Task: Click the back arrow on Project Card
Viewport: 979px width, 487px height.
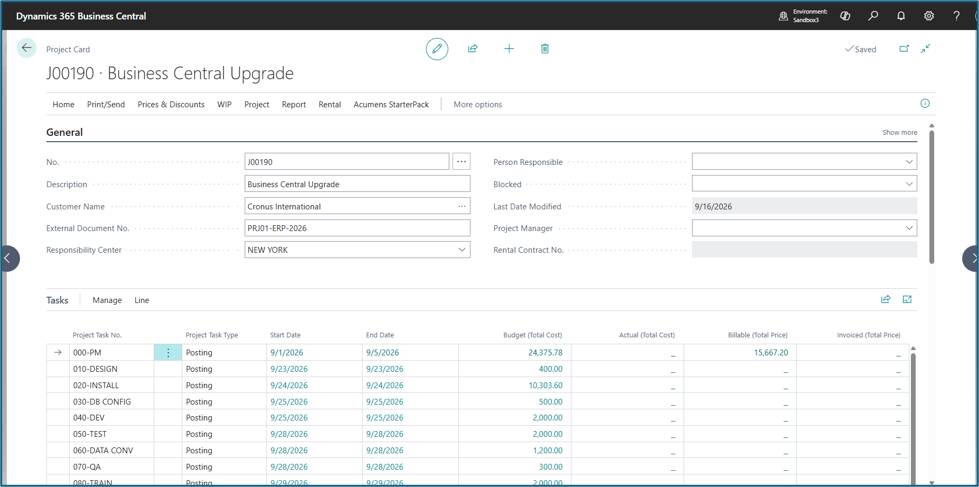Action: 26,48
